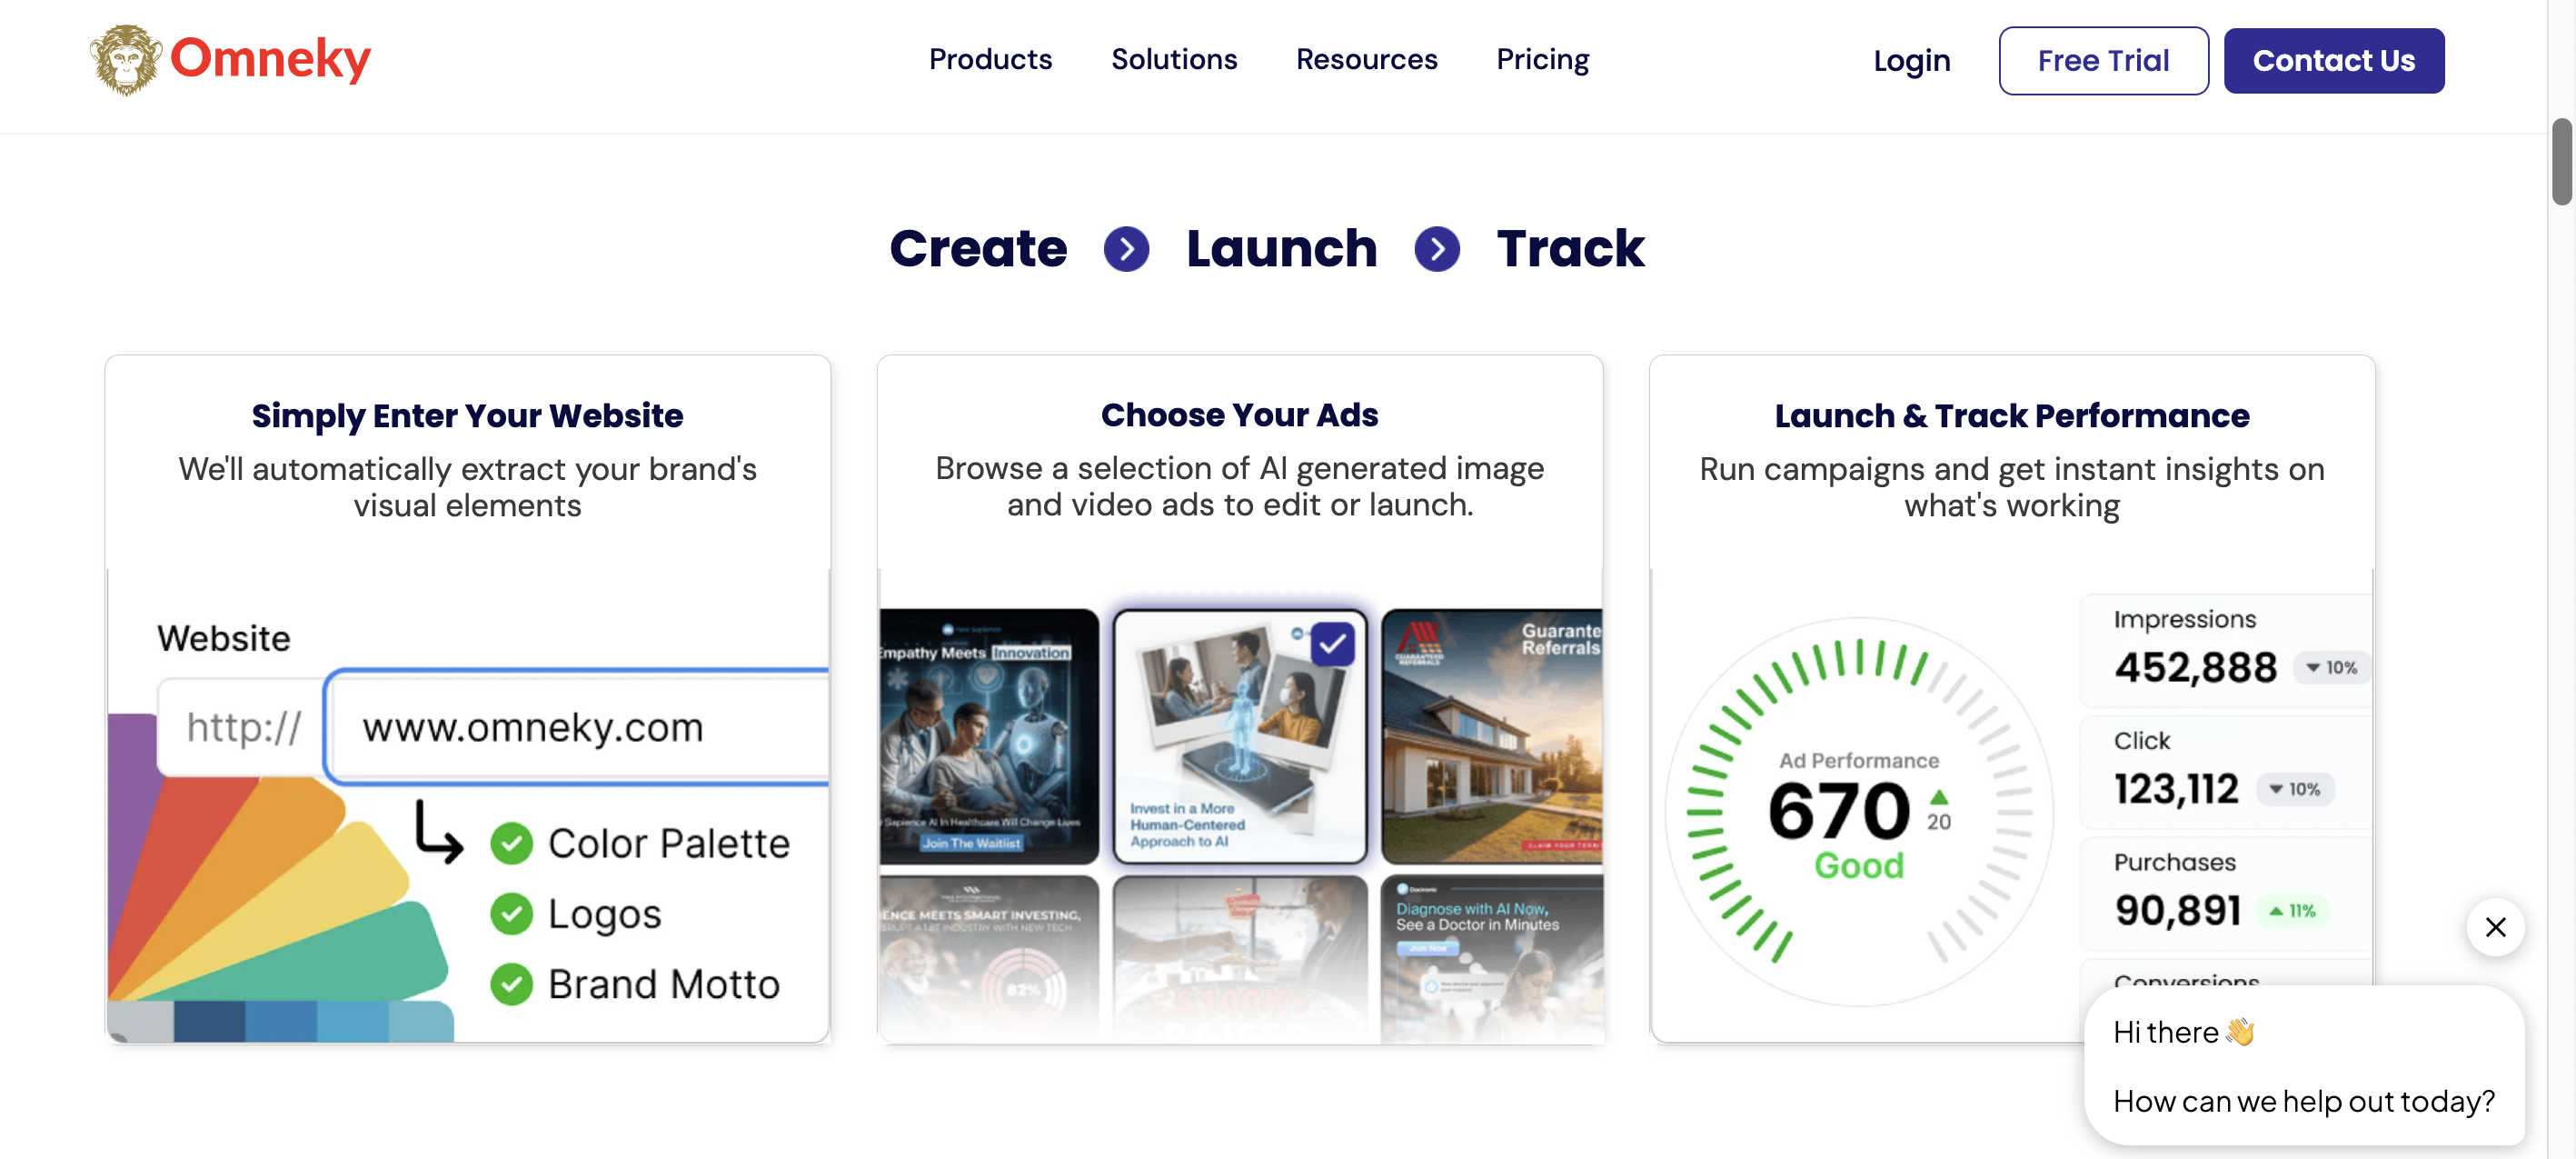2576x1159 pixels.
Task: Open the Products navigation menu
Action: pos(990,60)
